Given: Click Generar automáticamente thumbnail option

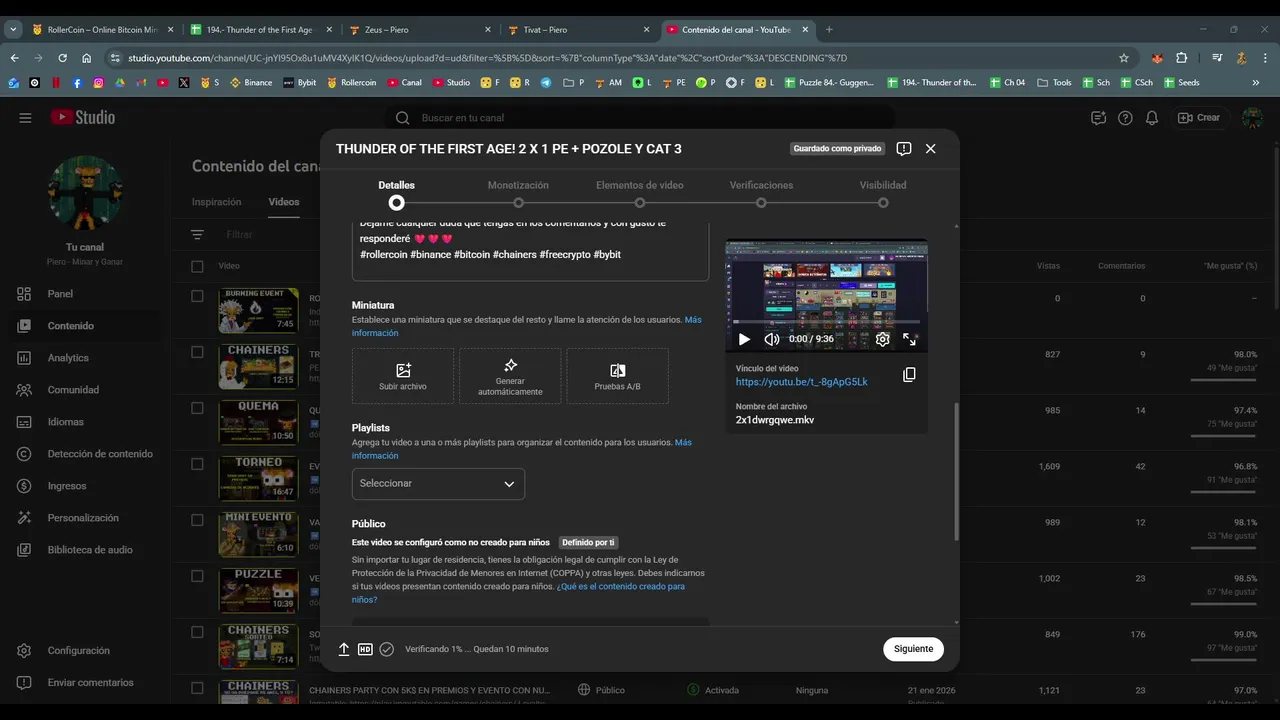Looking at the screenshot, I should (x=510, y=376).
